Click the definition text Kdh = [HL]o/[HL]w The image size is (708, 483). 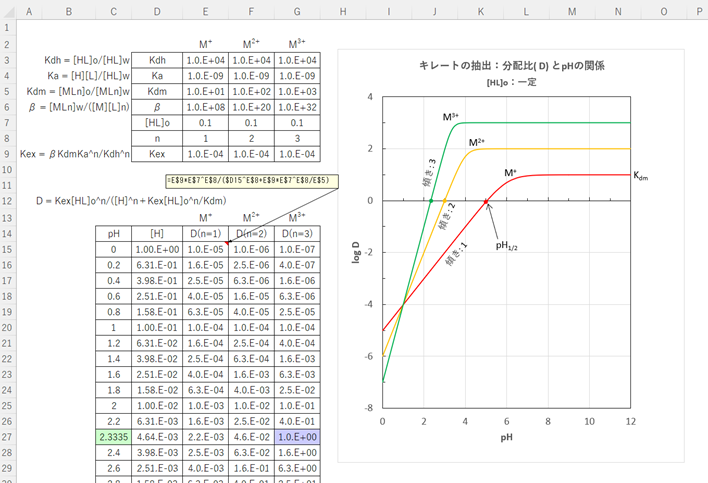[87, 60]
